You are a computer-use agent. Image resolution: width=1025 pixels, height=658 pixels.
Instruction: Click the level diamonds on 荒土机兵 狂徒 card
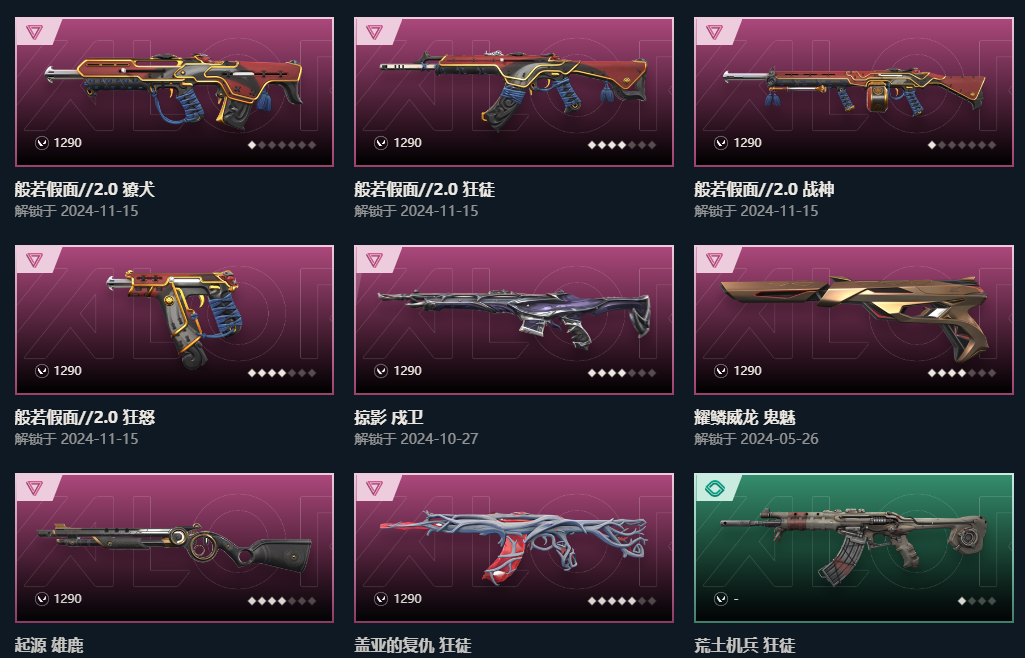[977, 601]
